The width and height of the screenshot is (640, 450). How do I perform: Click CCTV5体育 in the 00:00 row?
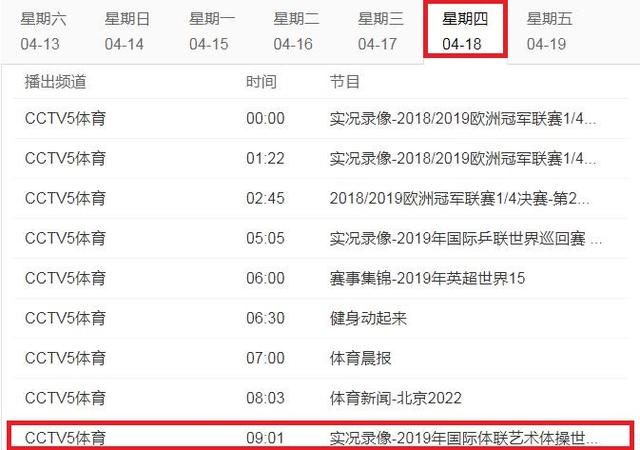pyautogui.click(x=65, y=118)
